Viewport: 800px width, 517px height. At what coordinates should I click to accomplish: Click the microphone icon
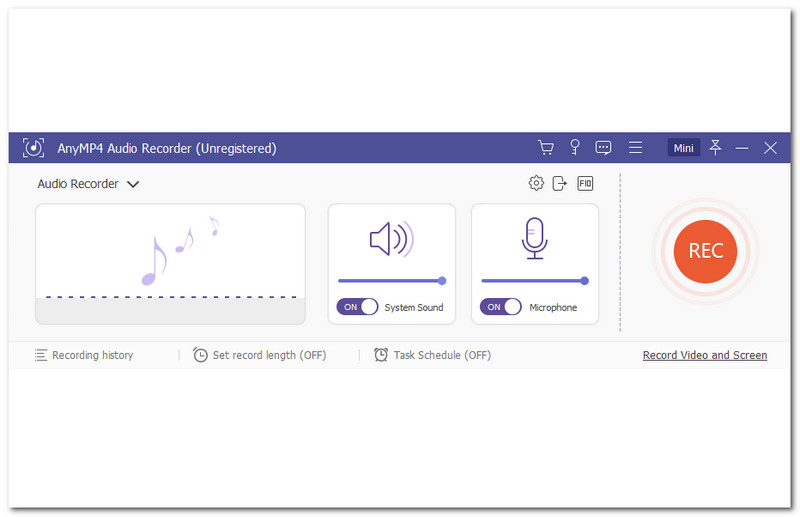535,238
